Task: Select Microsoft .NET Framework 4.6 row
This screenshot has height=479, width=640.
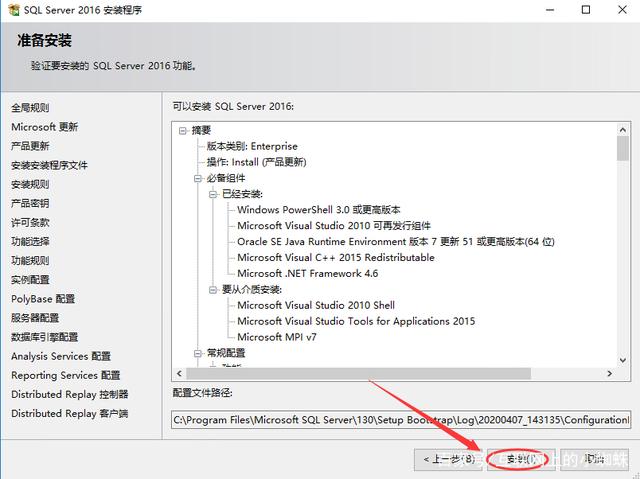Action: tap(307, 274)
